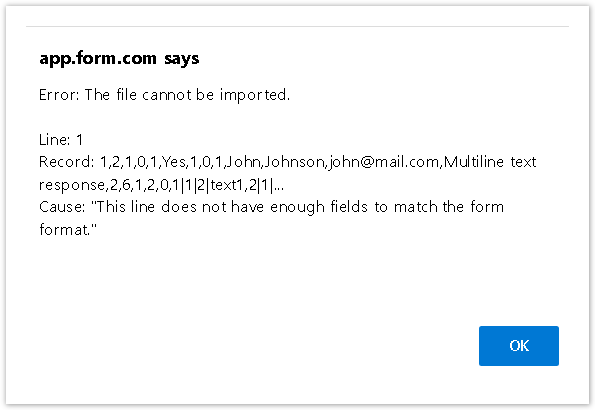Viewport: 595px width, 410px height.
Task: Select the 'Error: The file cannot be imported.' message
Action: pos(164,95)
